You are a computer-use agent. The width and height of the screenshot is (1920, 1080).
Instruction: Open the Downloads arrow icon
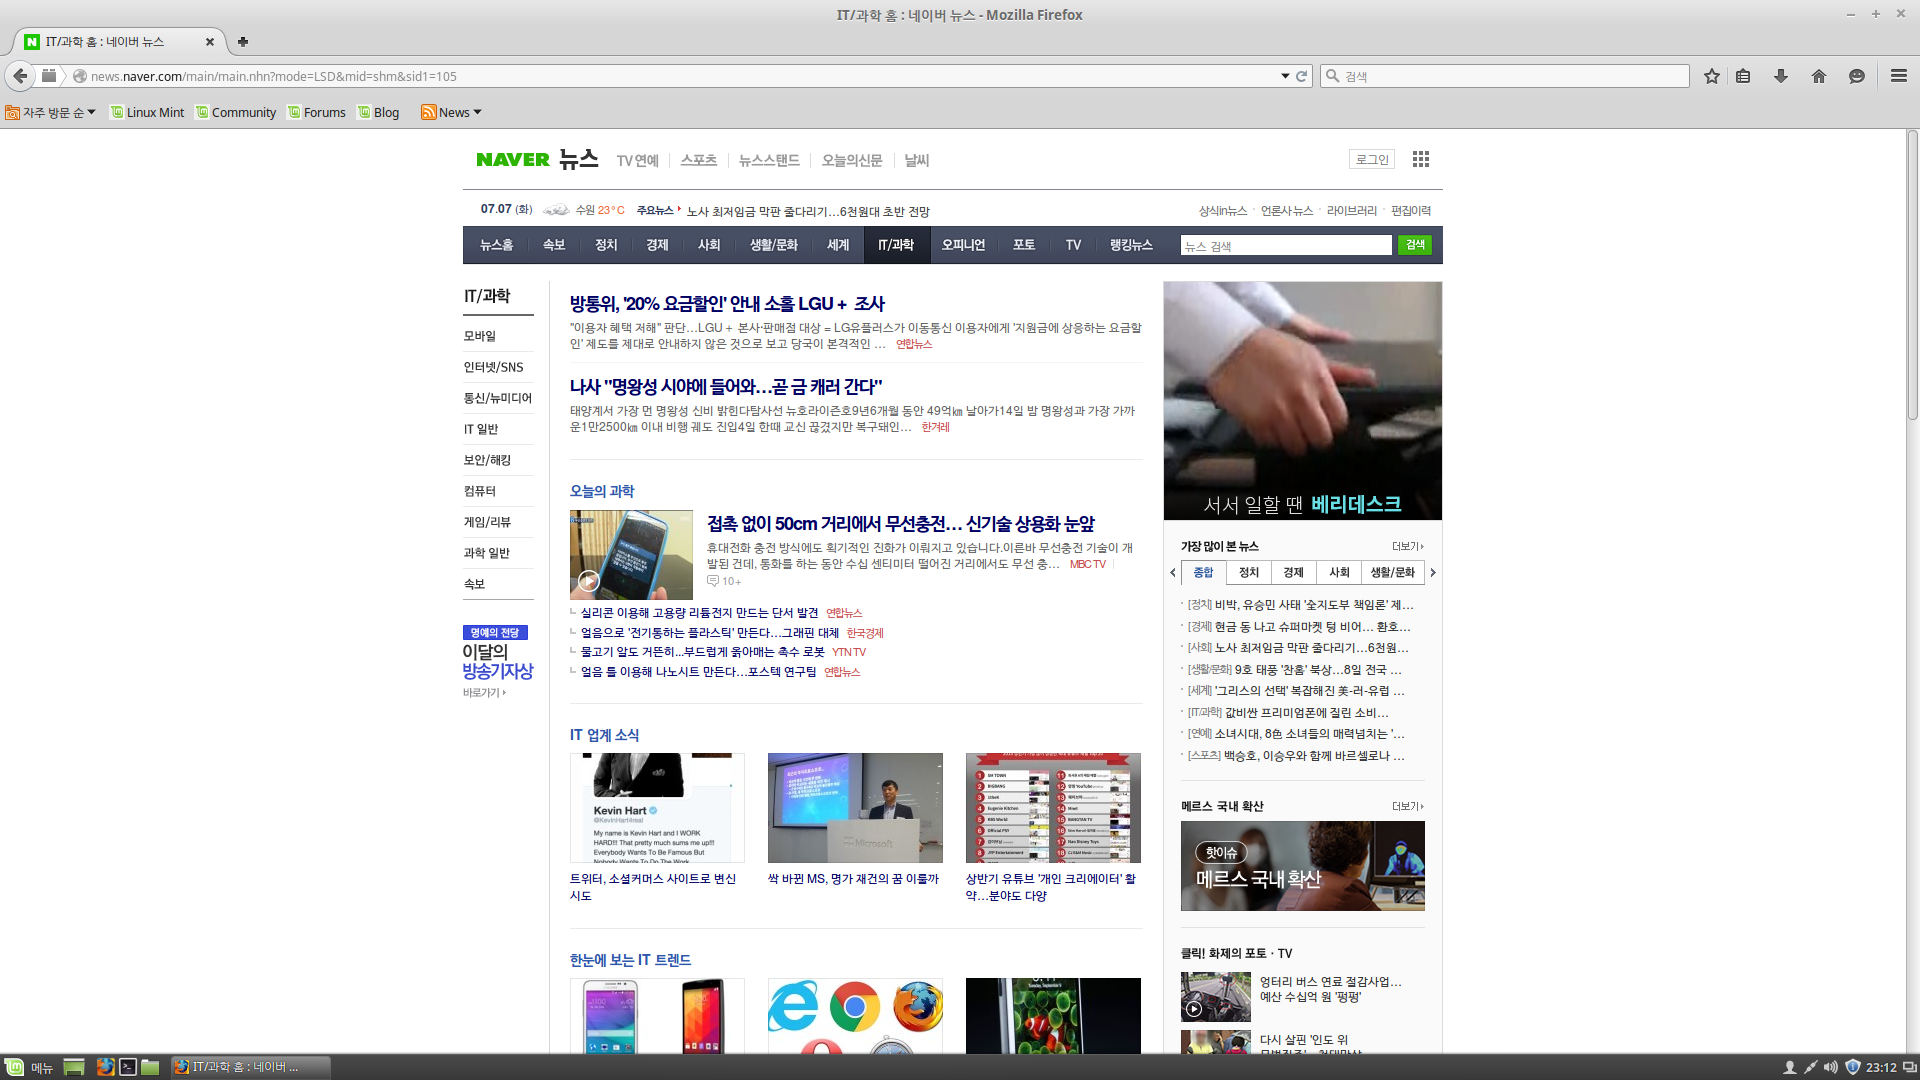[x=1781, y=76]
